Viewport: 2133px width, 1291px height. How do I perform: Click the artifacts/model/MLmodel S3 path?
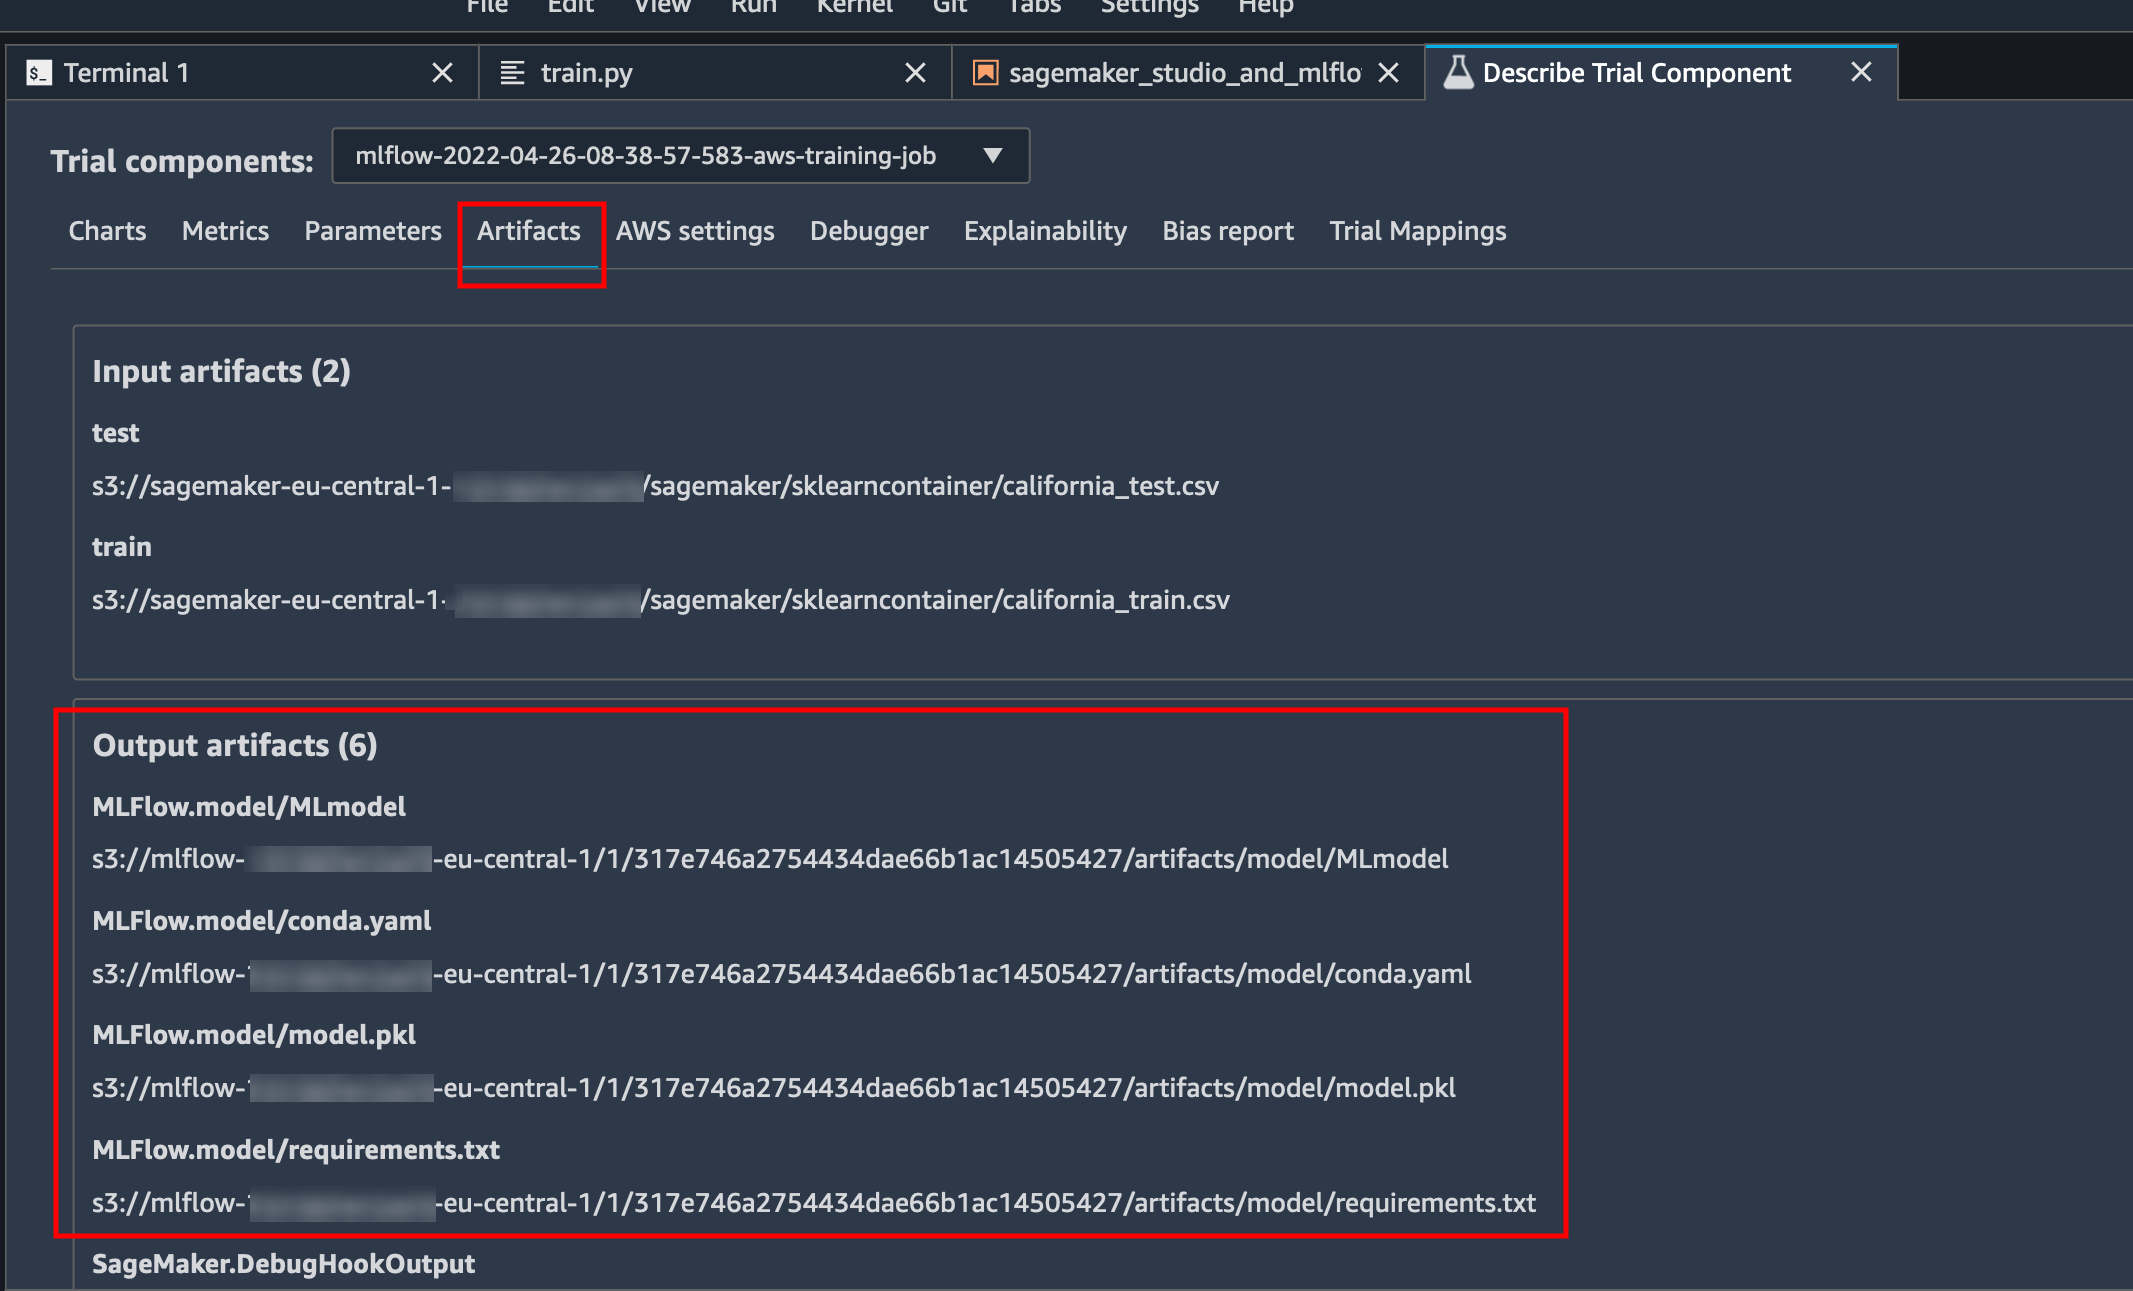tap(770, 859)
